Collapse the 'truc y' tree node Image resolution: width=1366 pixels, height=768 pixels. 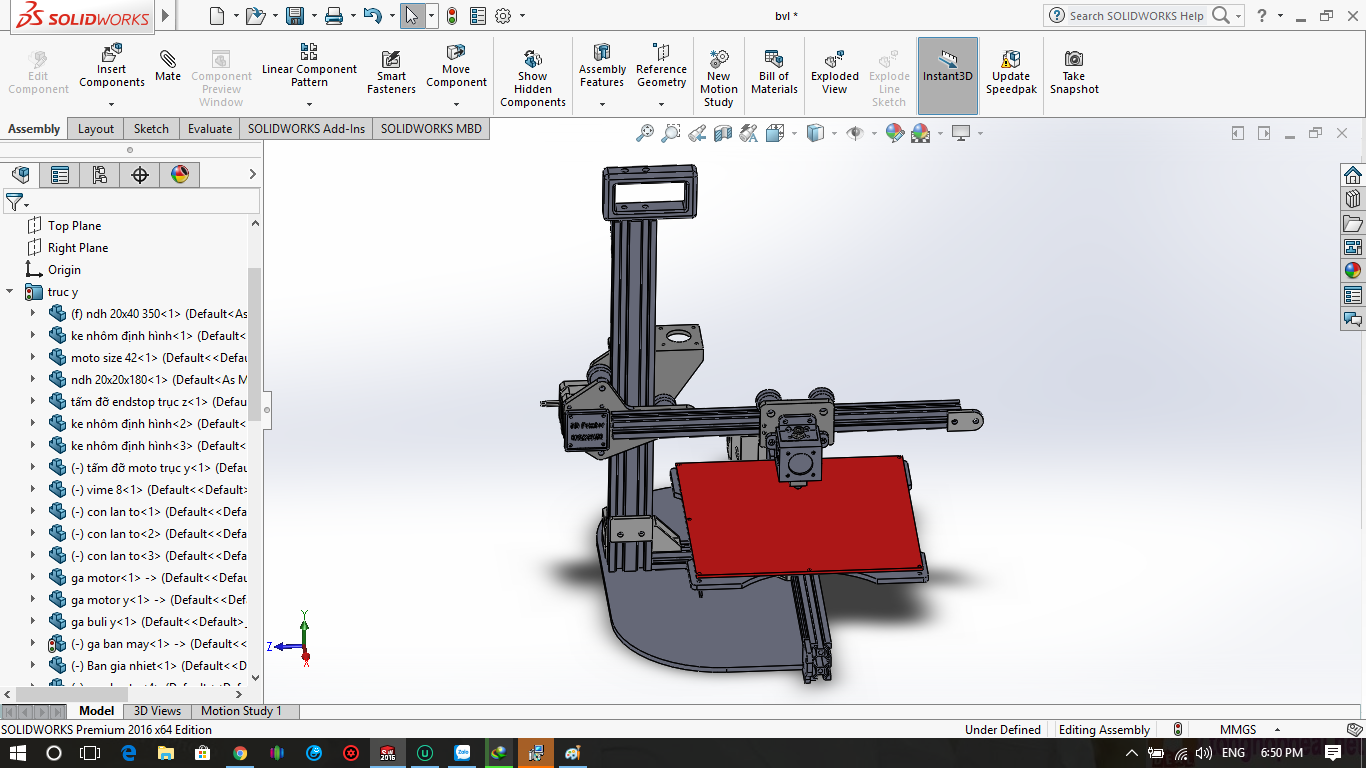click(x=10, y=292)
